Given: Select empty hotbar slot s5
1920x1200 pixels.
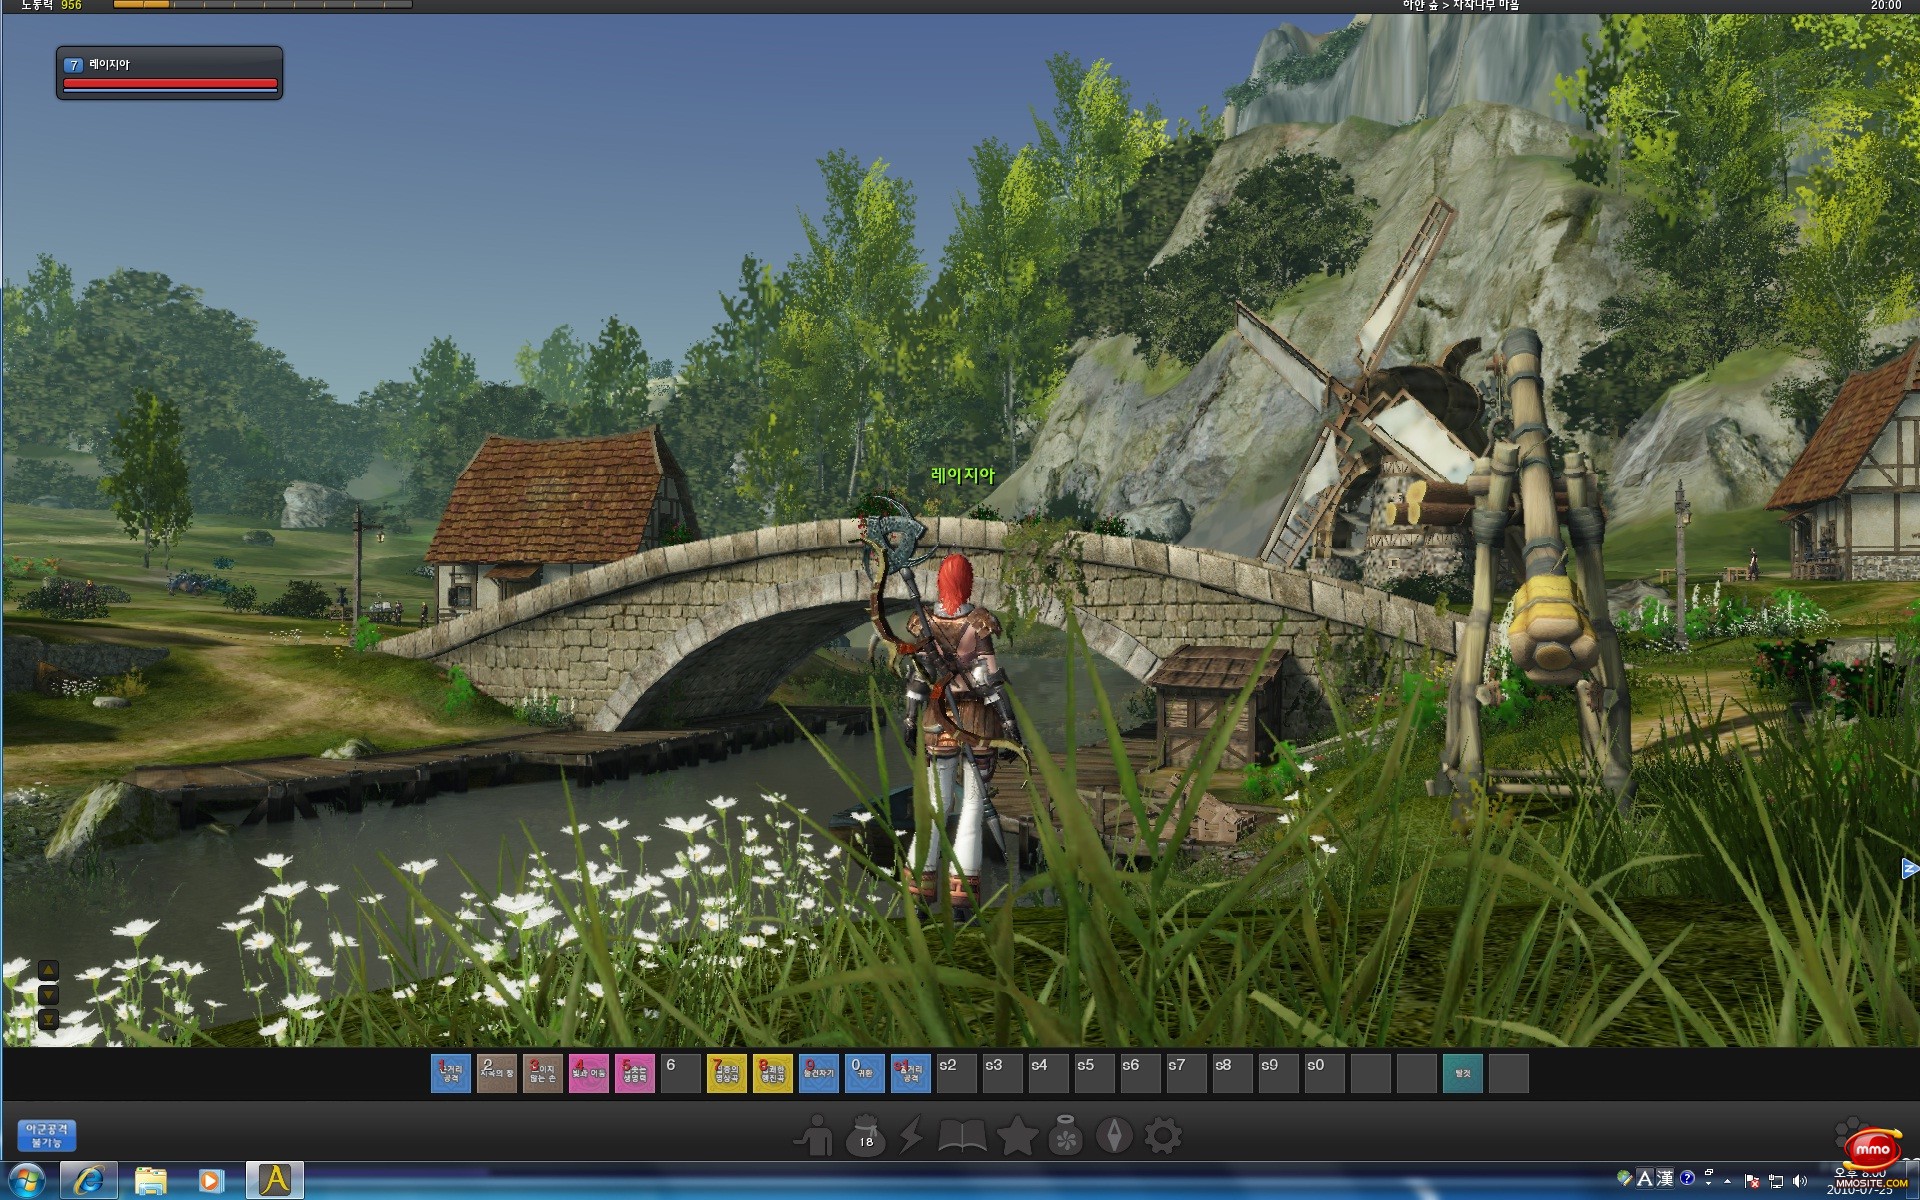Looking at the screenshot, I should pyautogui.click(x=1095, y=1074).
